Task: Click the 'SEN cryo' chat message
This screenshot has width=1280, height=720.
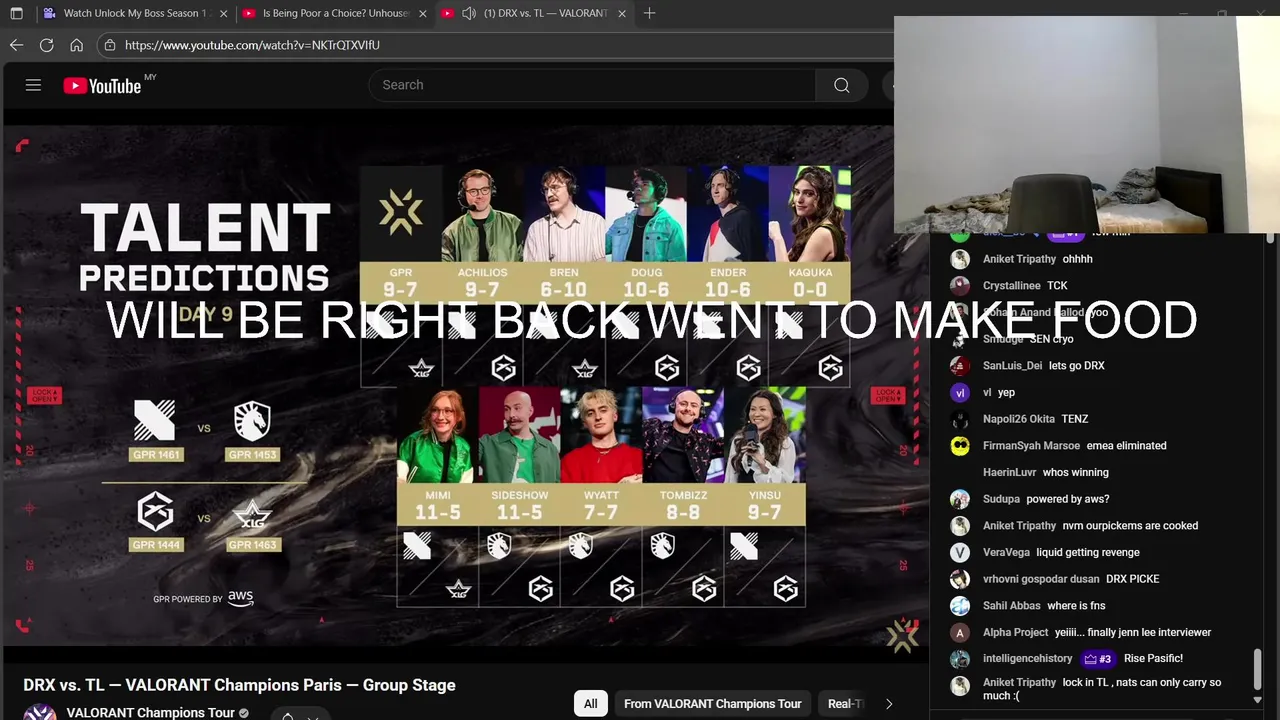Action: pos(1051,339)
